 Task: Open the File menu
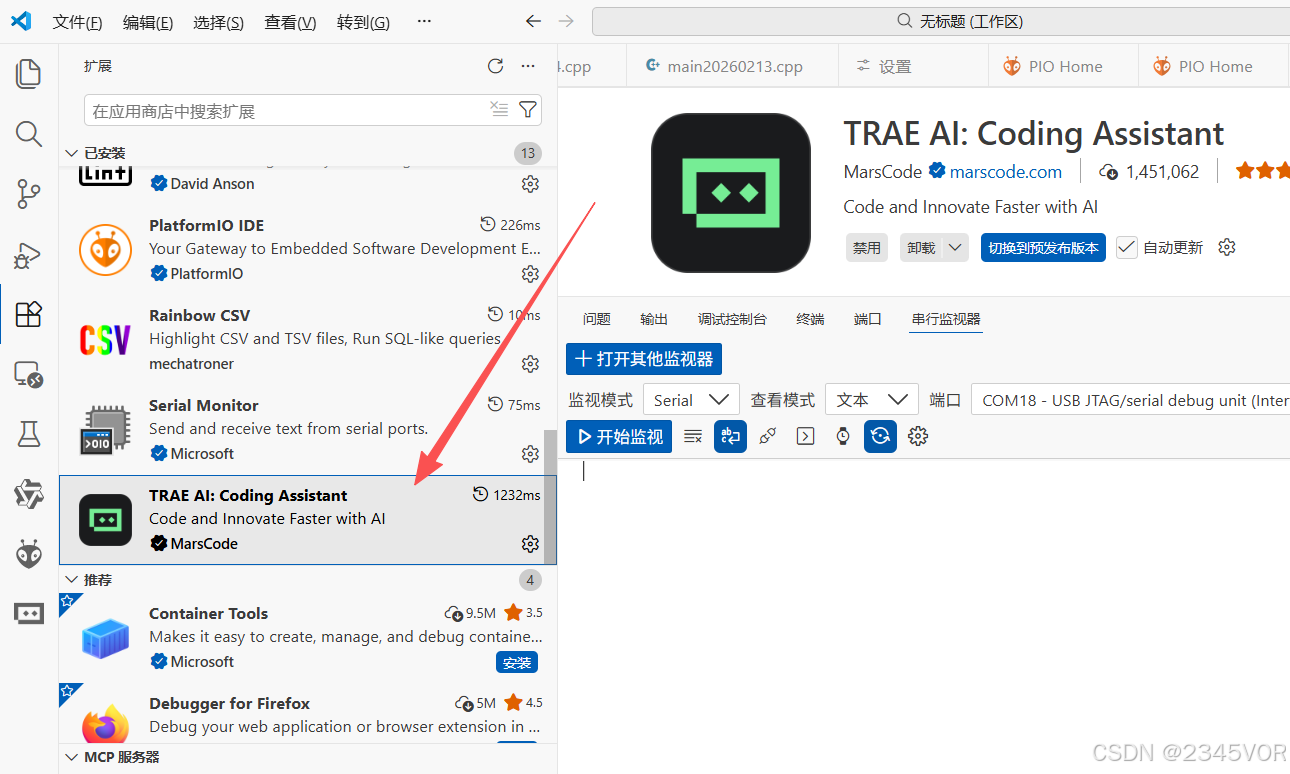tap(77, 22)
